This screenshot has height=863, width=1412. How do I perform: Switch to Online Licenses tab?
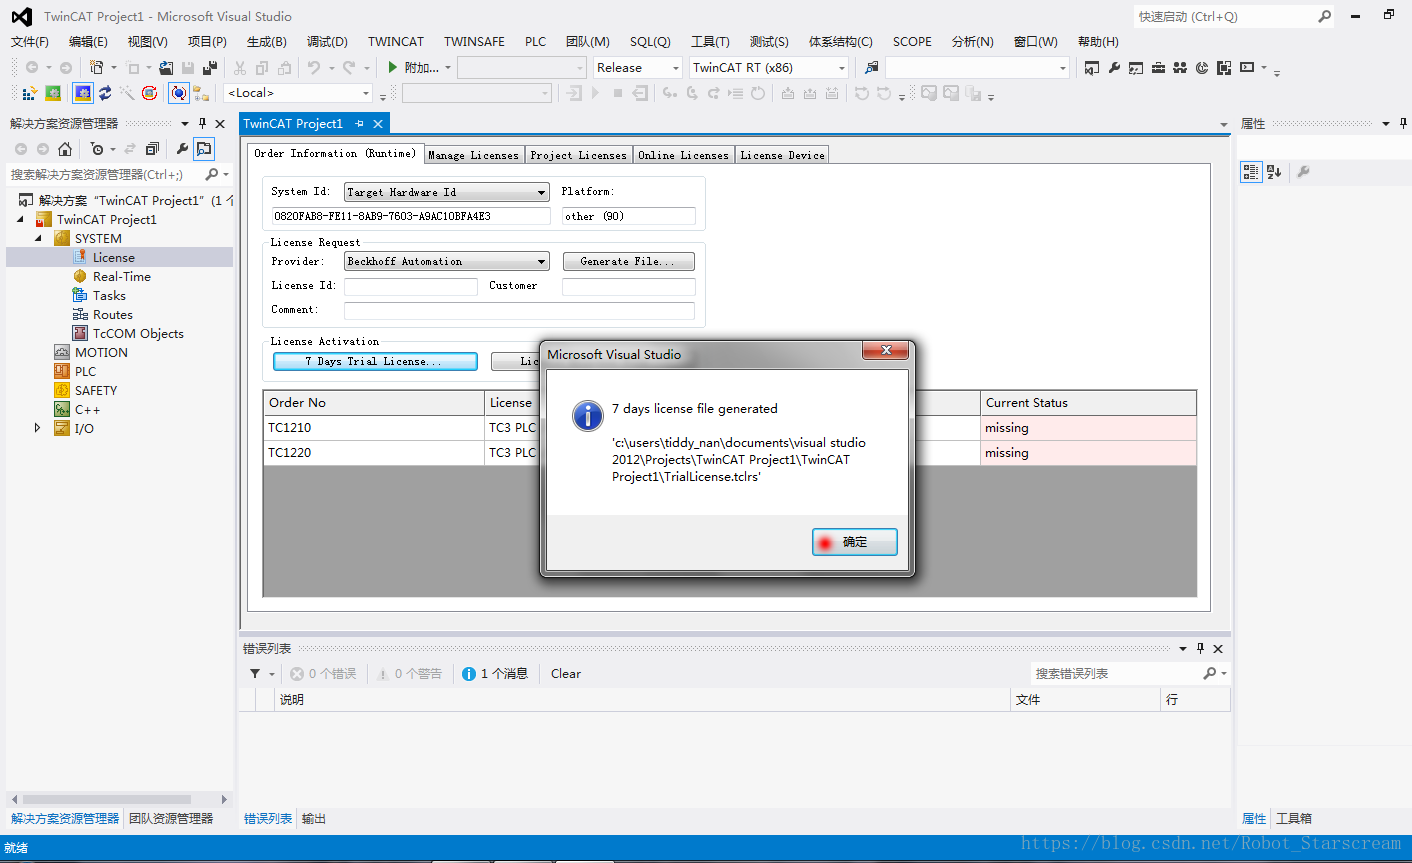(684, 155)
